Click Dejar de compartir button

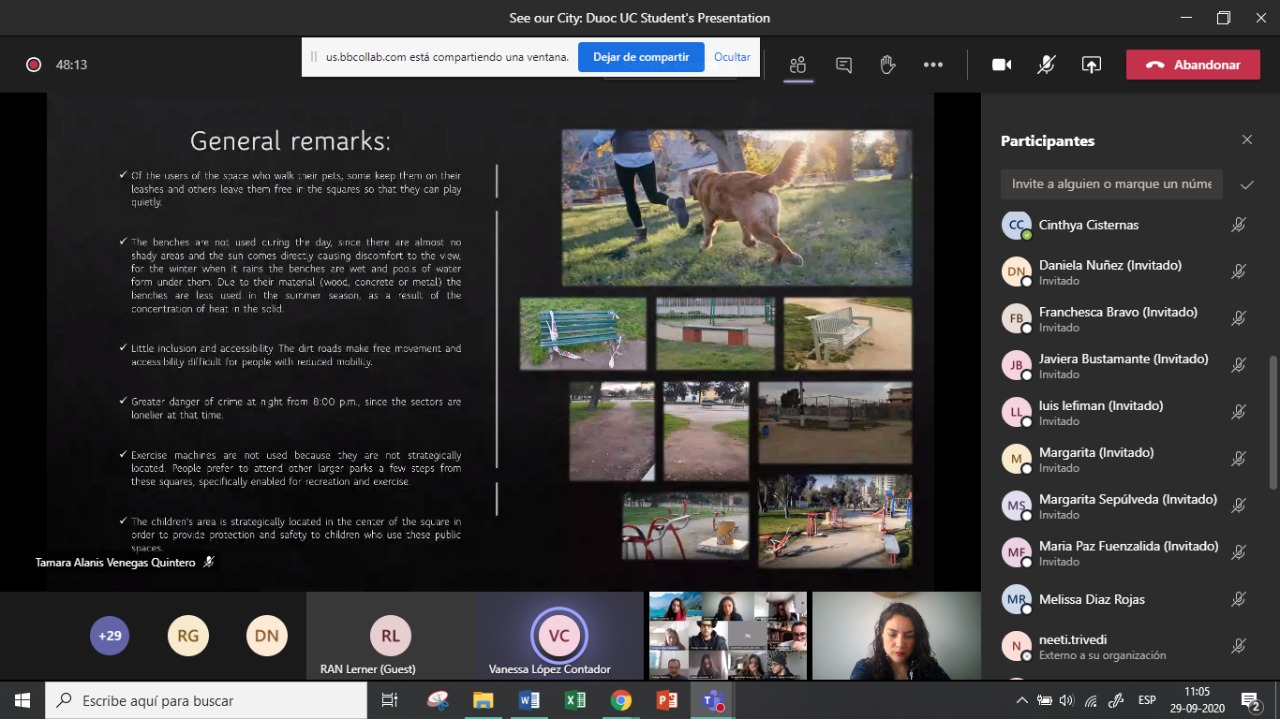tap(641, 57)
